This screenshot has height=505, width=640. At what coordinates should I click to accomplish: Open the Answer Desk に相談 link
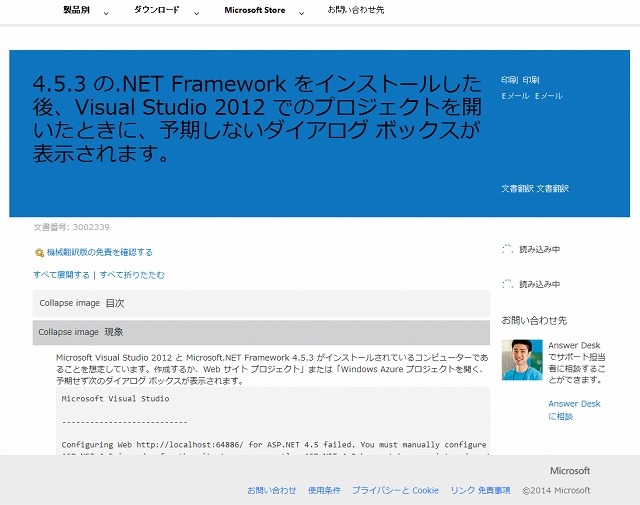tap(574, 410)
